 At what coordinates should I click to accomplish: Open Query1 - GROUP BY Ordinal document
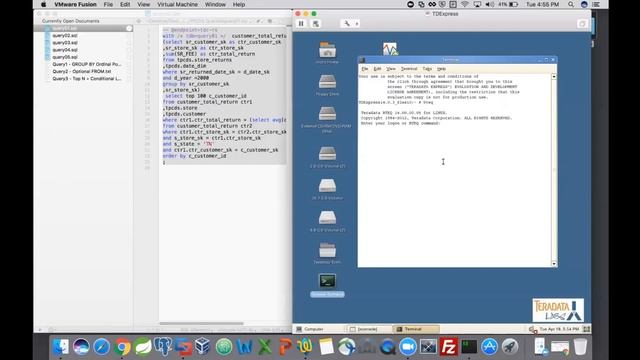click(x=87, y=64)
